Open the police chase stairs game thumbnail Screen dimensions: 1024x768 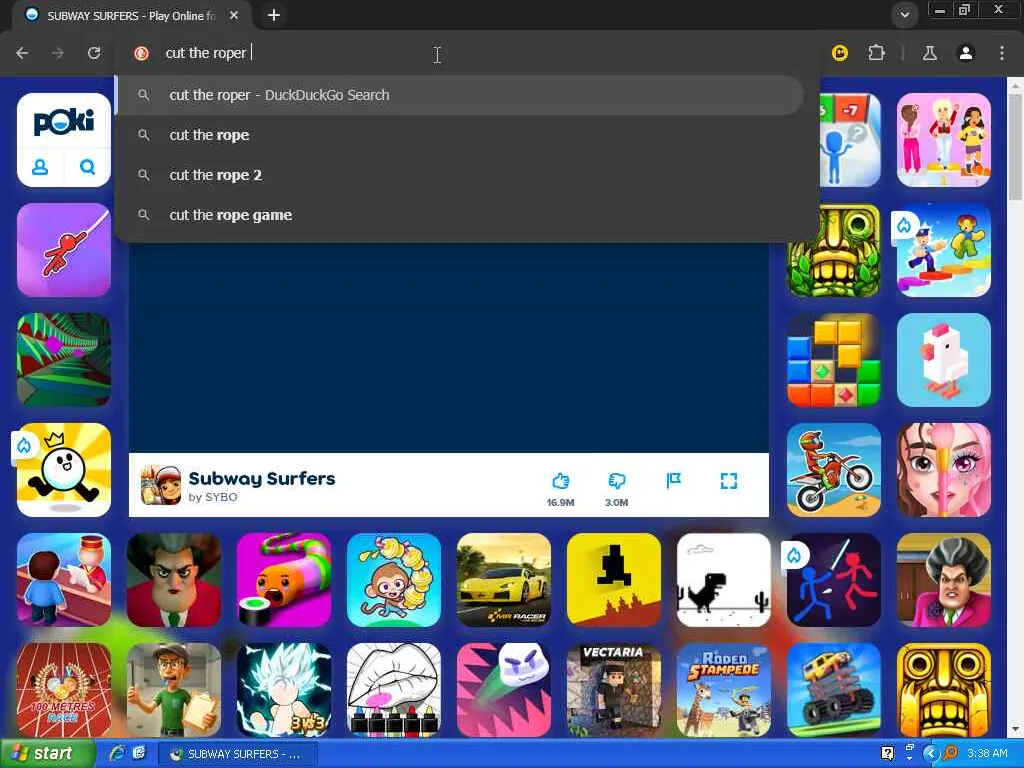pos(944,250)
